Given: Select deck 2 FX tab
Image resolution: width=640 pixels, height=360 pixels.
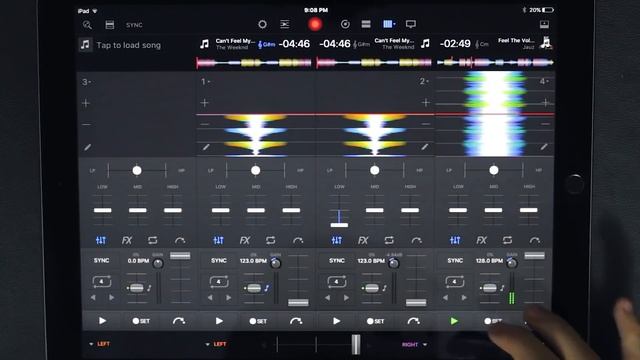Looking at the screenshot, I should pos(363,240).
